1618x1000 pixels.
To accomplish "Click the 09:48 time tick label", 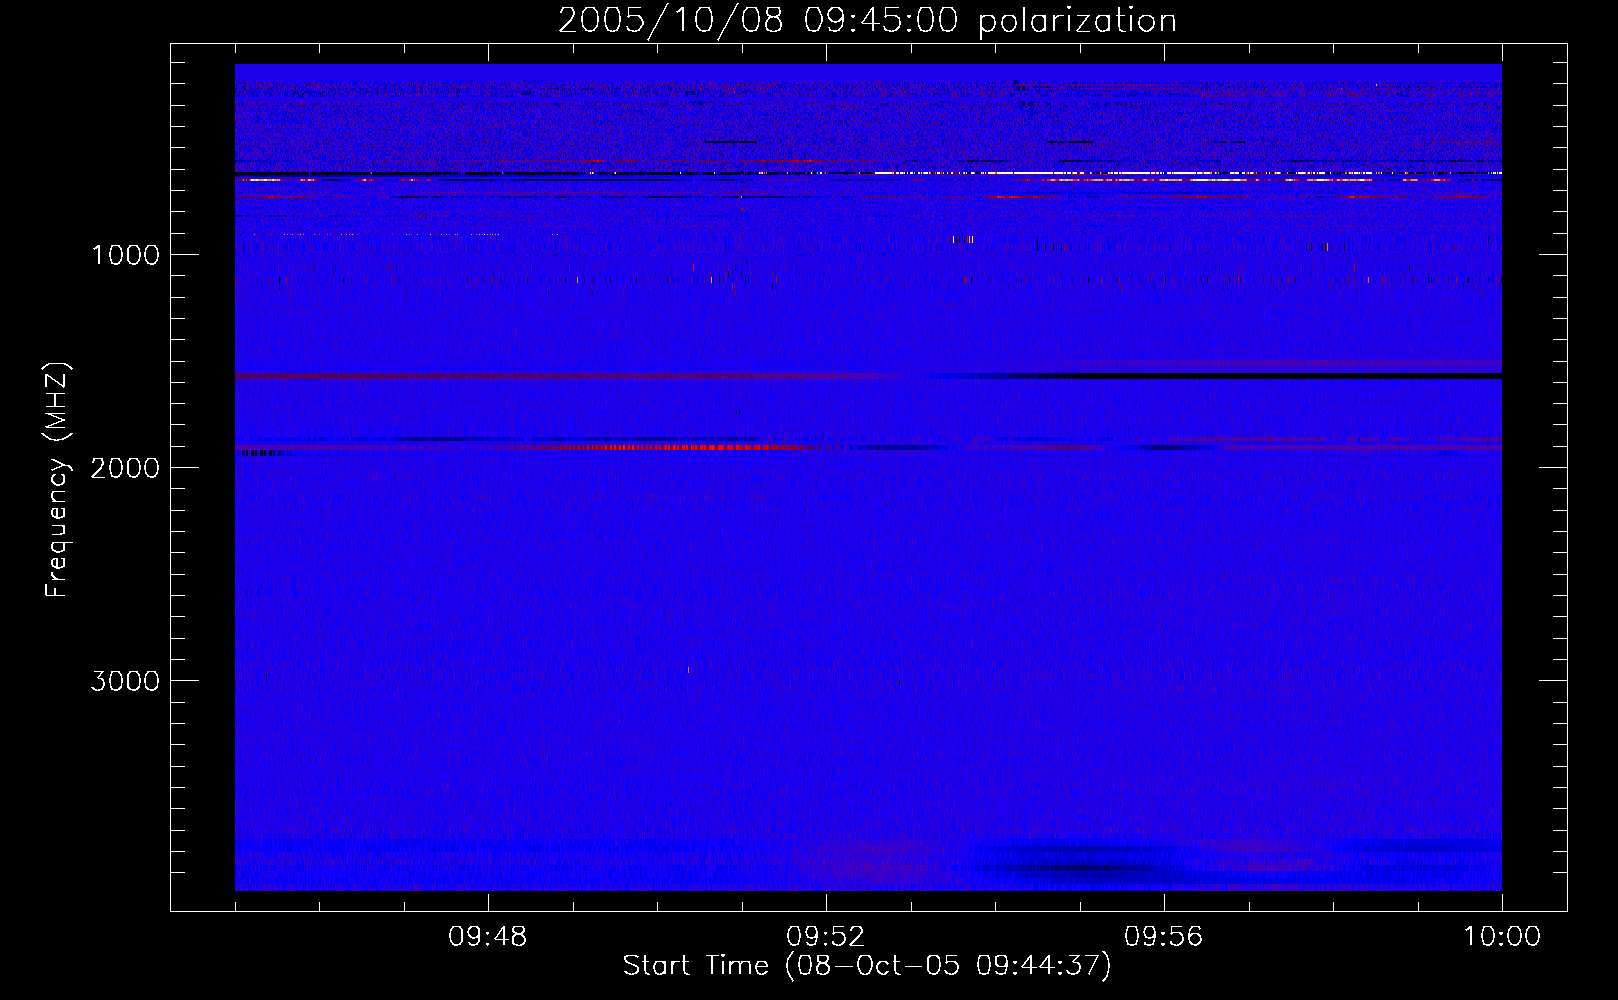I will [488, 937].
